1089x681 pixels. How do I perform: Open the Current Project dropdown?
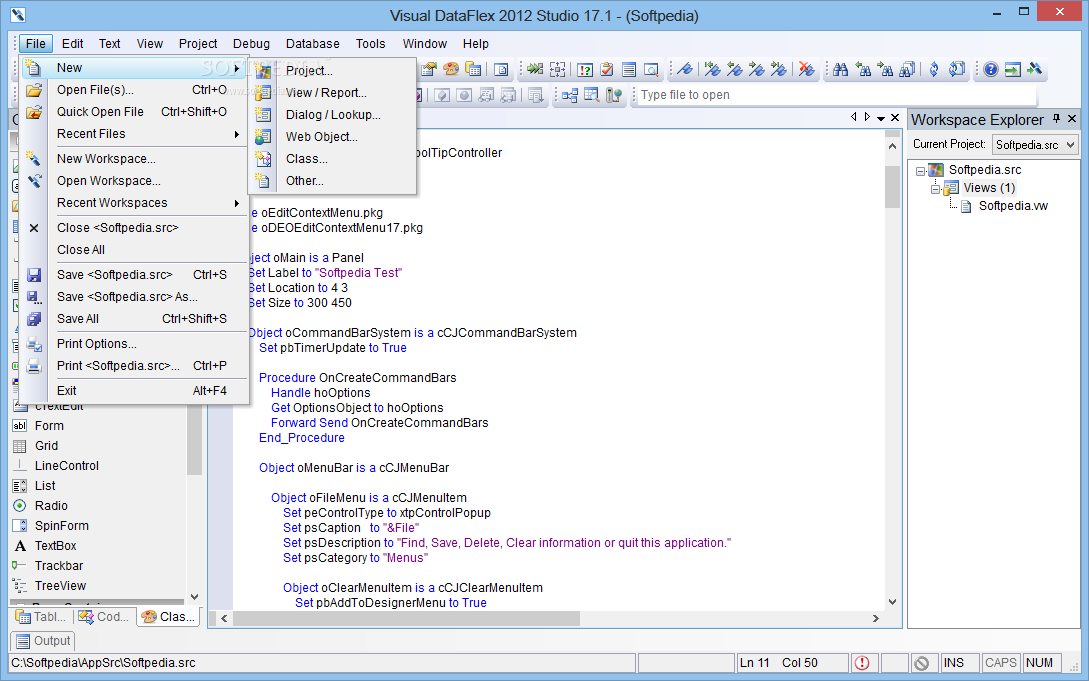[x=1070, y=144]
